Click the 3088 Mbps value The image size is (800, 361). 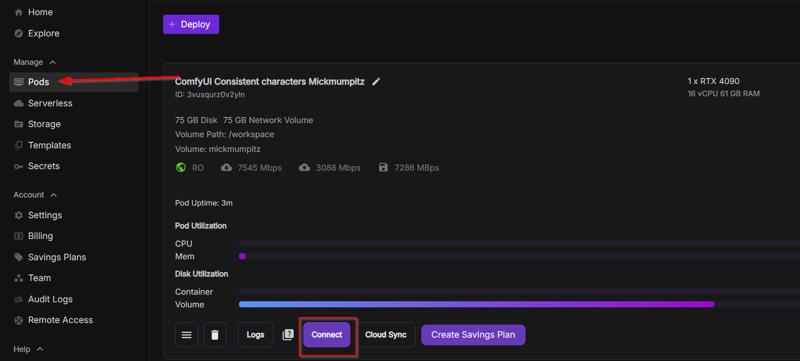(338, 168)
